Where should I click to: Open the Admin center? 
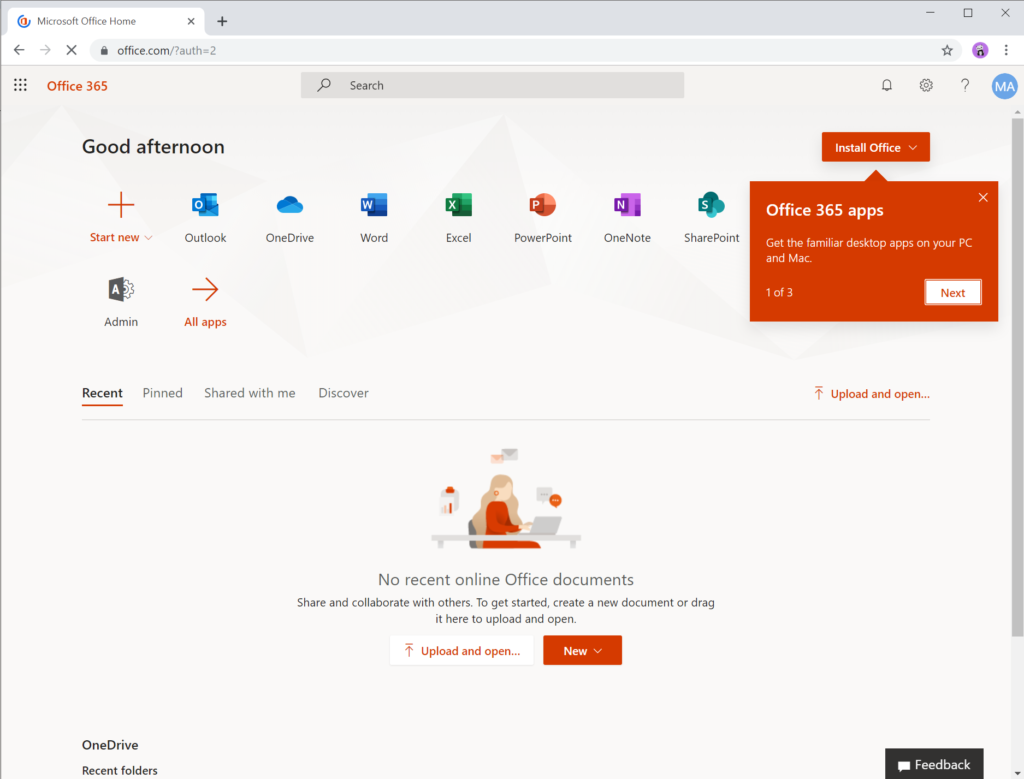(x=121, y=303)
